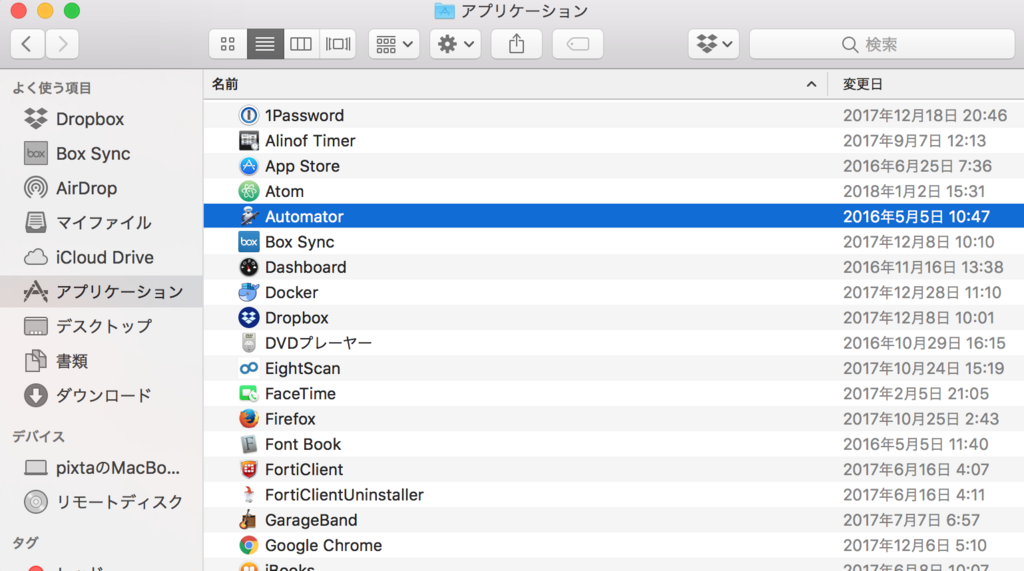Open マイファイル in the sidebar
Image resolution: width=1024 pixels, height=571 pixels.
point(101,223)
